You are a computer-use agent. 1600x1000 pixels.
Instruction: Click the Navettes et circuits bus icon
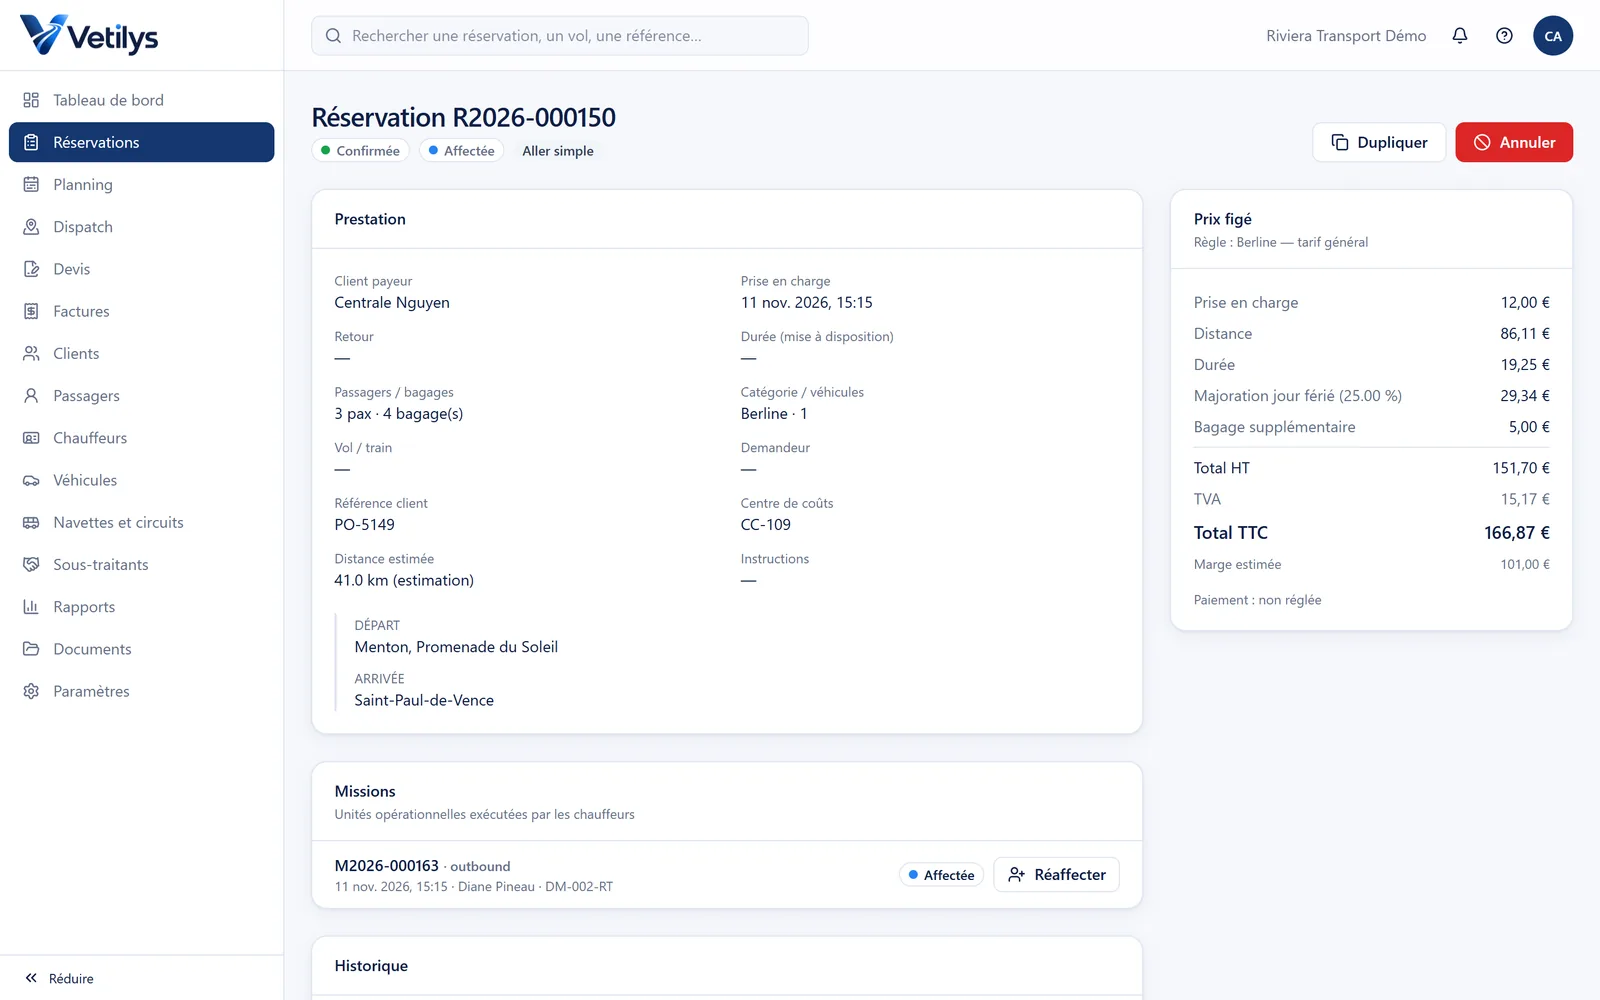[31, 523]
